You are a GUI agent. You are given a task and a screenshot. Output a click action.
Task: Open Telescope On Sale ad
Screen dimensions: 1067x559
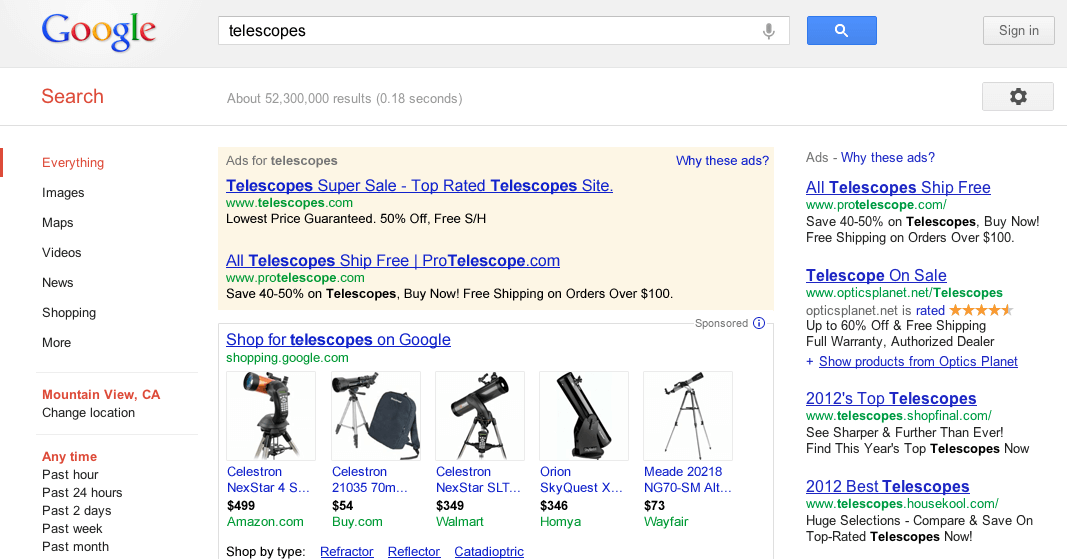876,276
